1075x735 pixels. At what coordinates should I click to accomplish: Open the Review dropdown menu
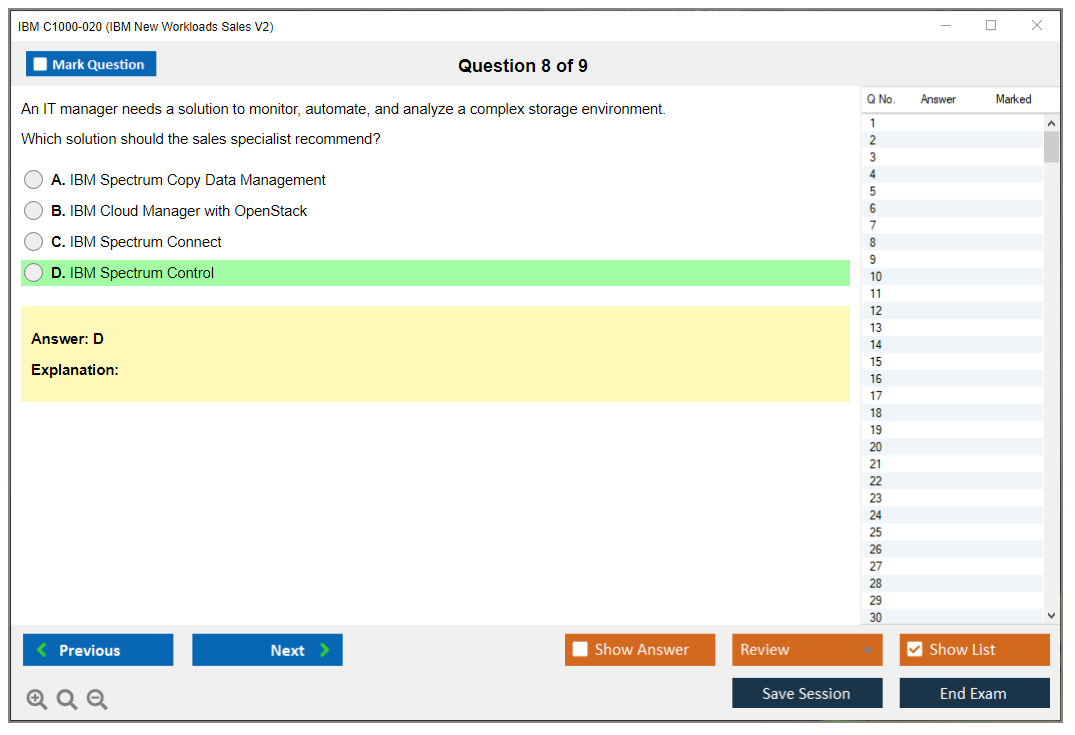pos(807,650)
